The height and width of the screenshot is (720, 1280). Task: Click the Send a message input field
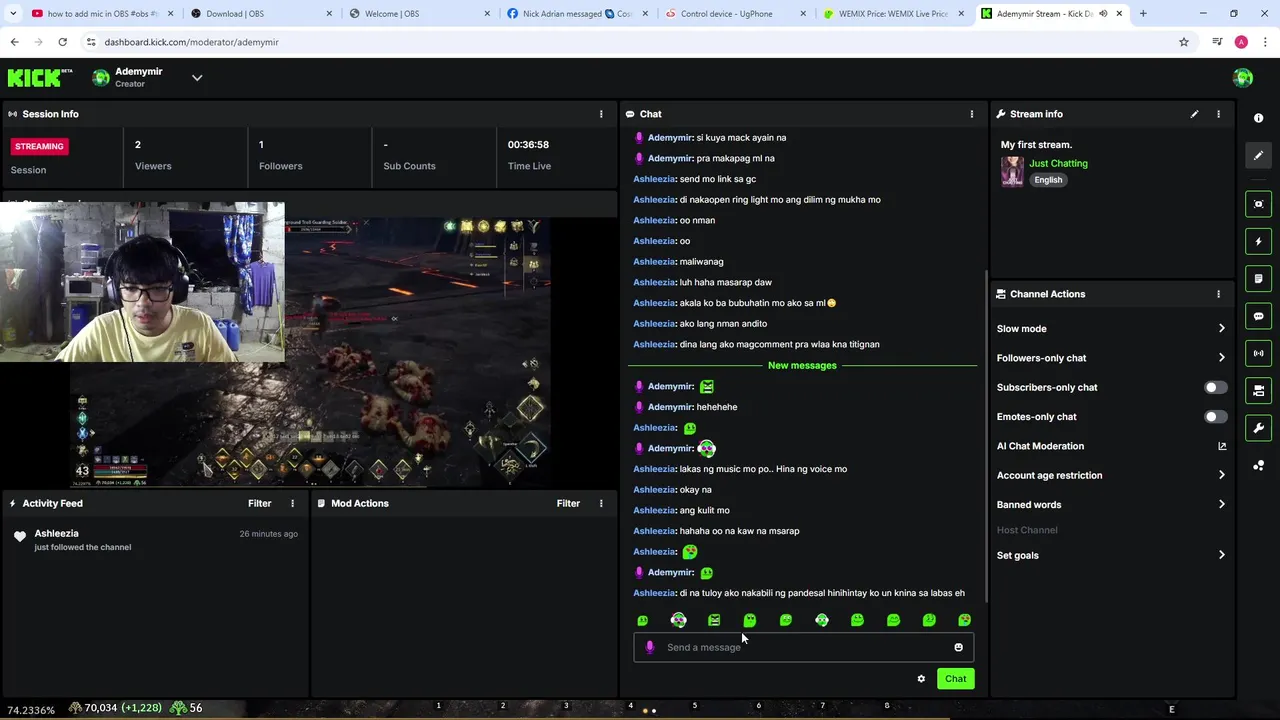[803, 647]
